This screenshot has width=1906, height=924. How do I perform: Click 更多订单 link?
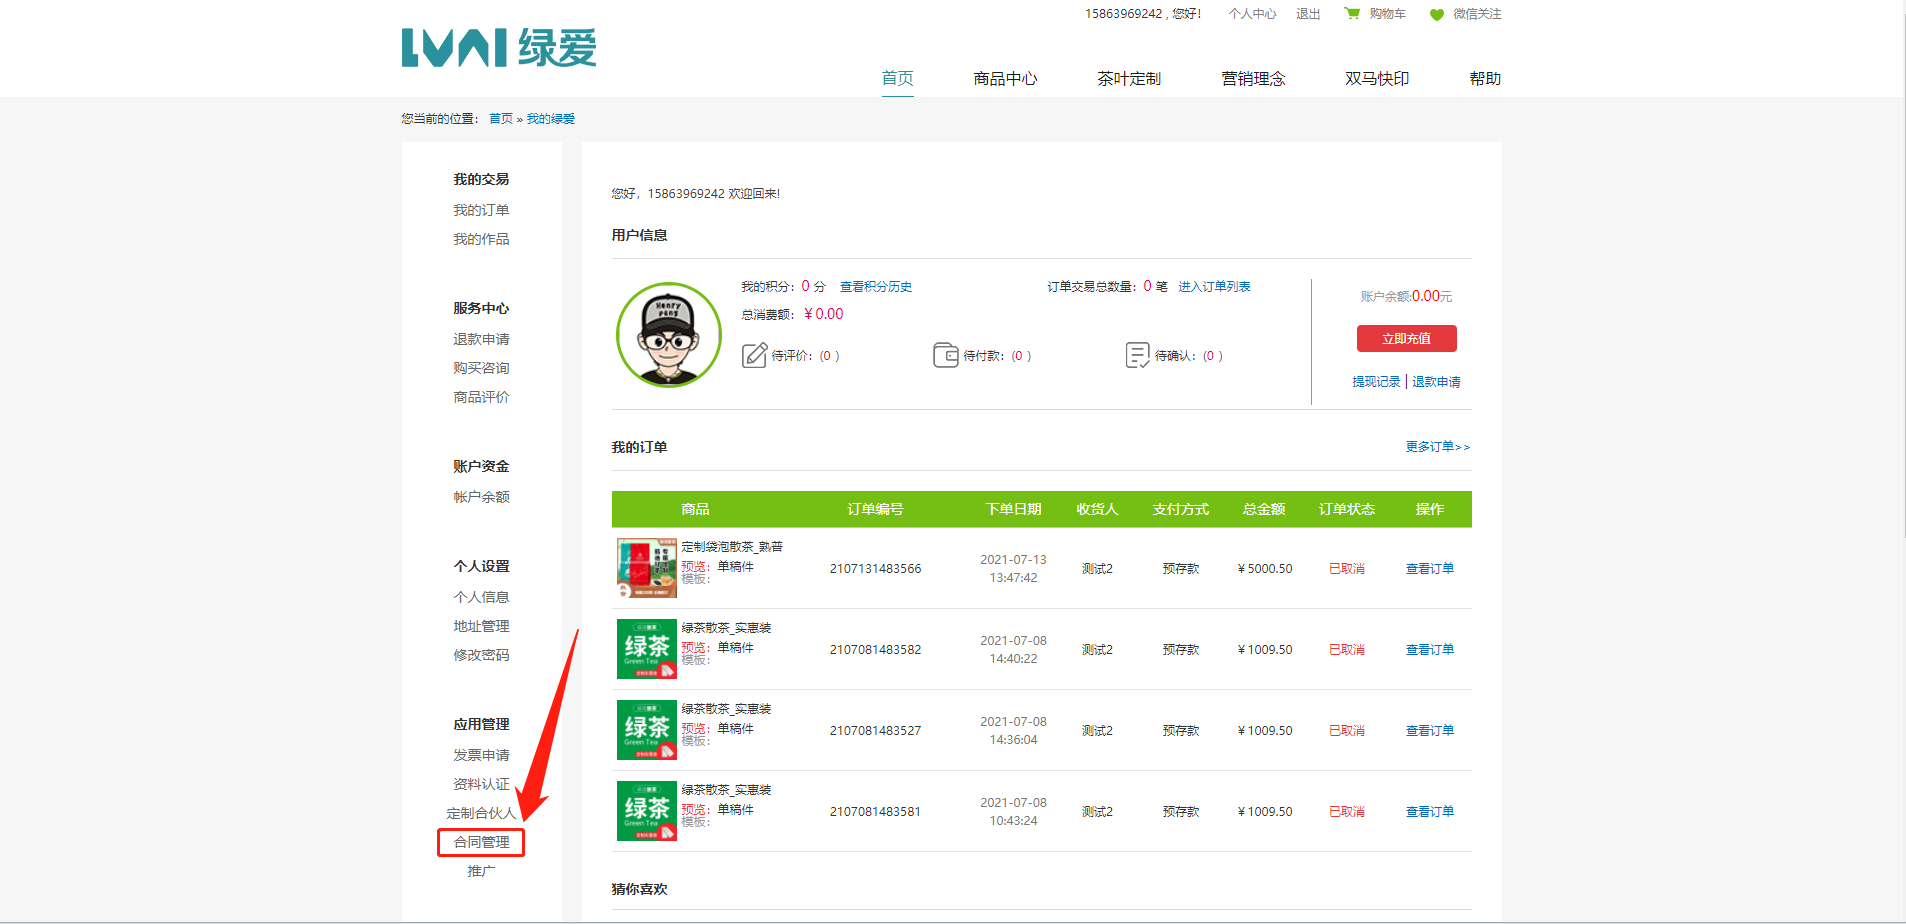1437,447
